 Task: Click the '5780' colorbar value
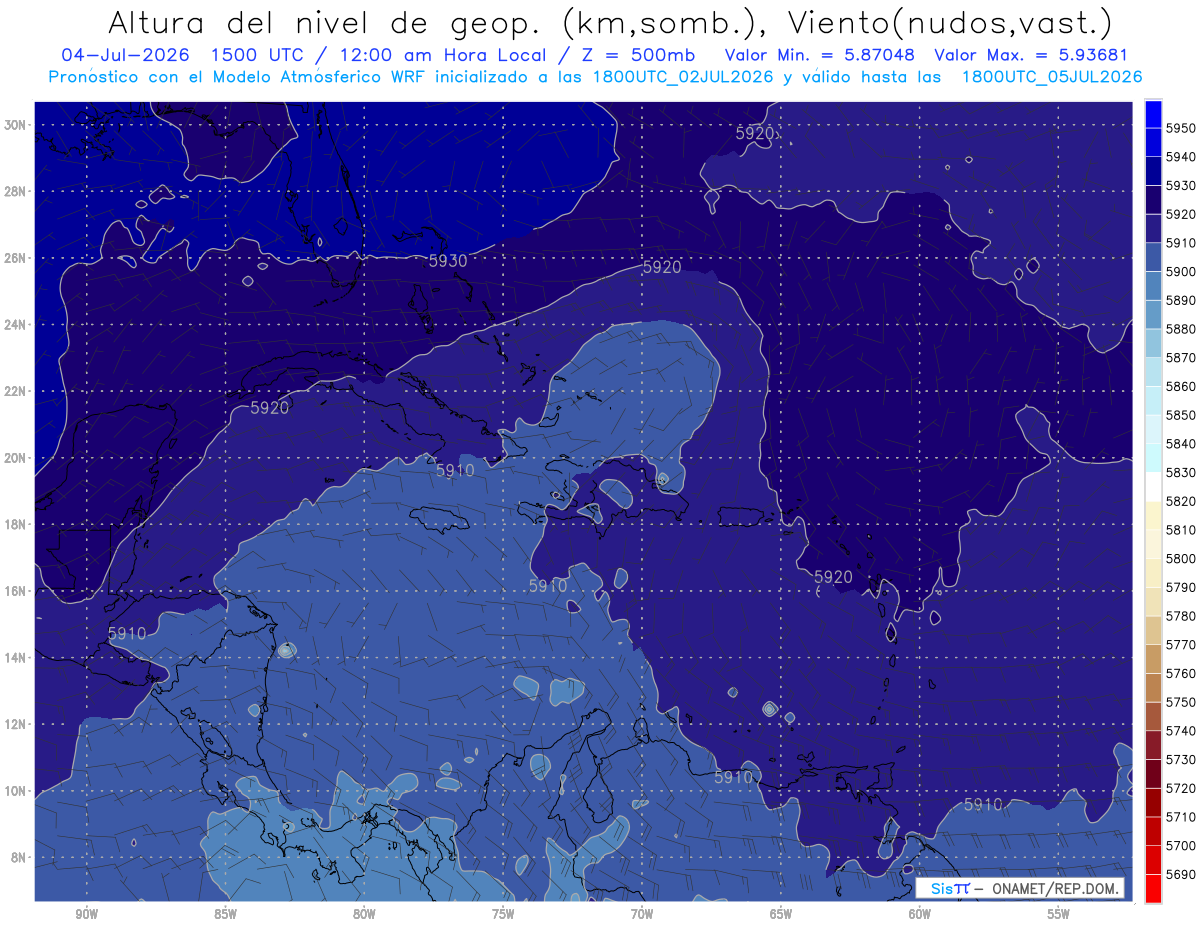pyautogui.click(x=1180, y=616)
